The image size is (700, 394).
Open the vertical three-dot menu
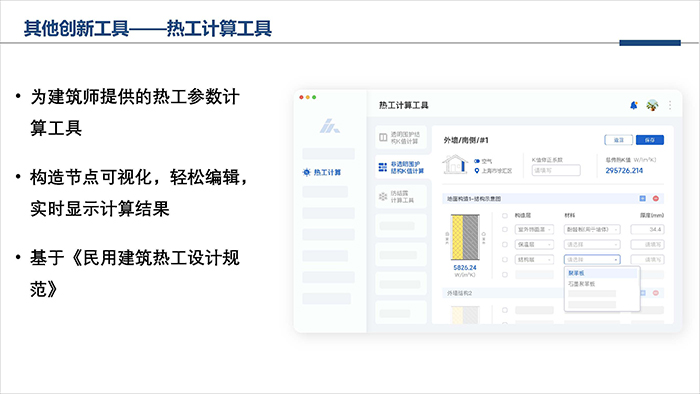click(670, 105)
